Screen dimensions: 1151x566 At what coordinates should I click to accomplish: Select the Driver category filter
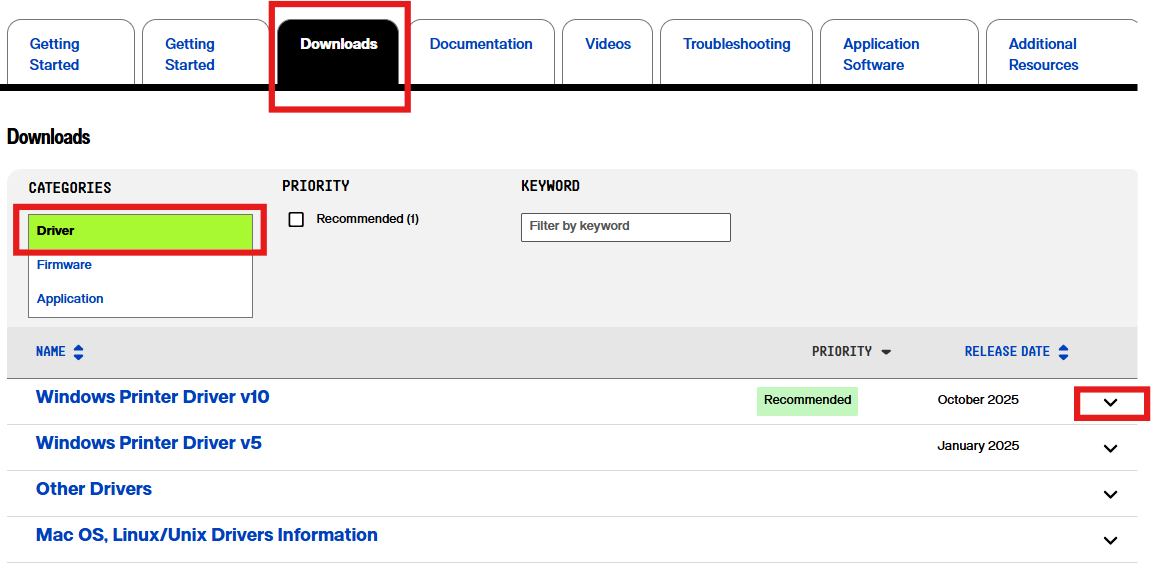(140, 231)
